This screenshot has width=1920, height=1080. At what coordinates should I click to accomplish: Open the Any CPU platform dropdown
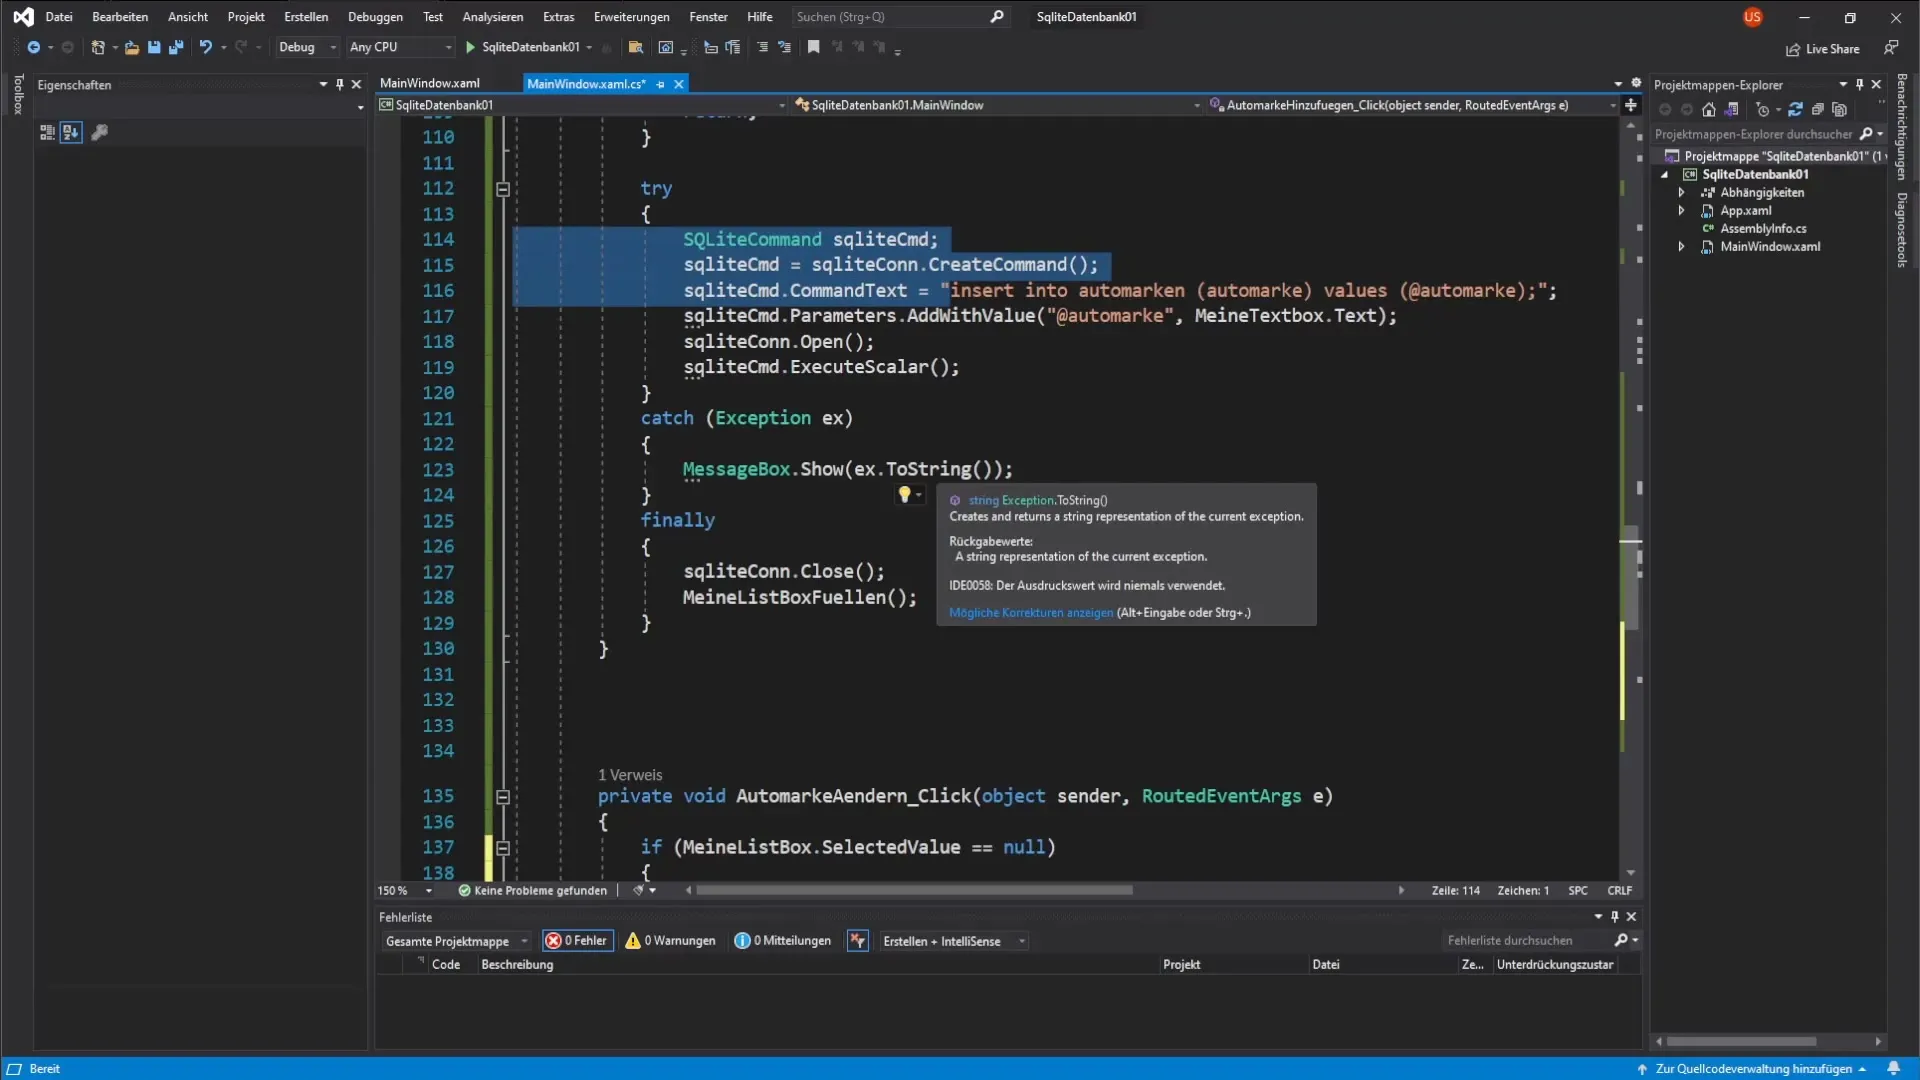(x=400, y=47)
